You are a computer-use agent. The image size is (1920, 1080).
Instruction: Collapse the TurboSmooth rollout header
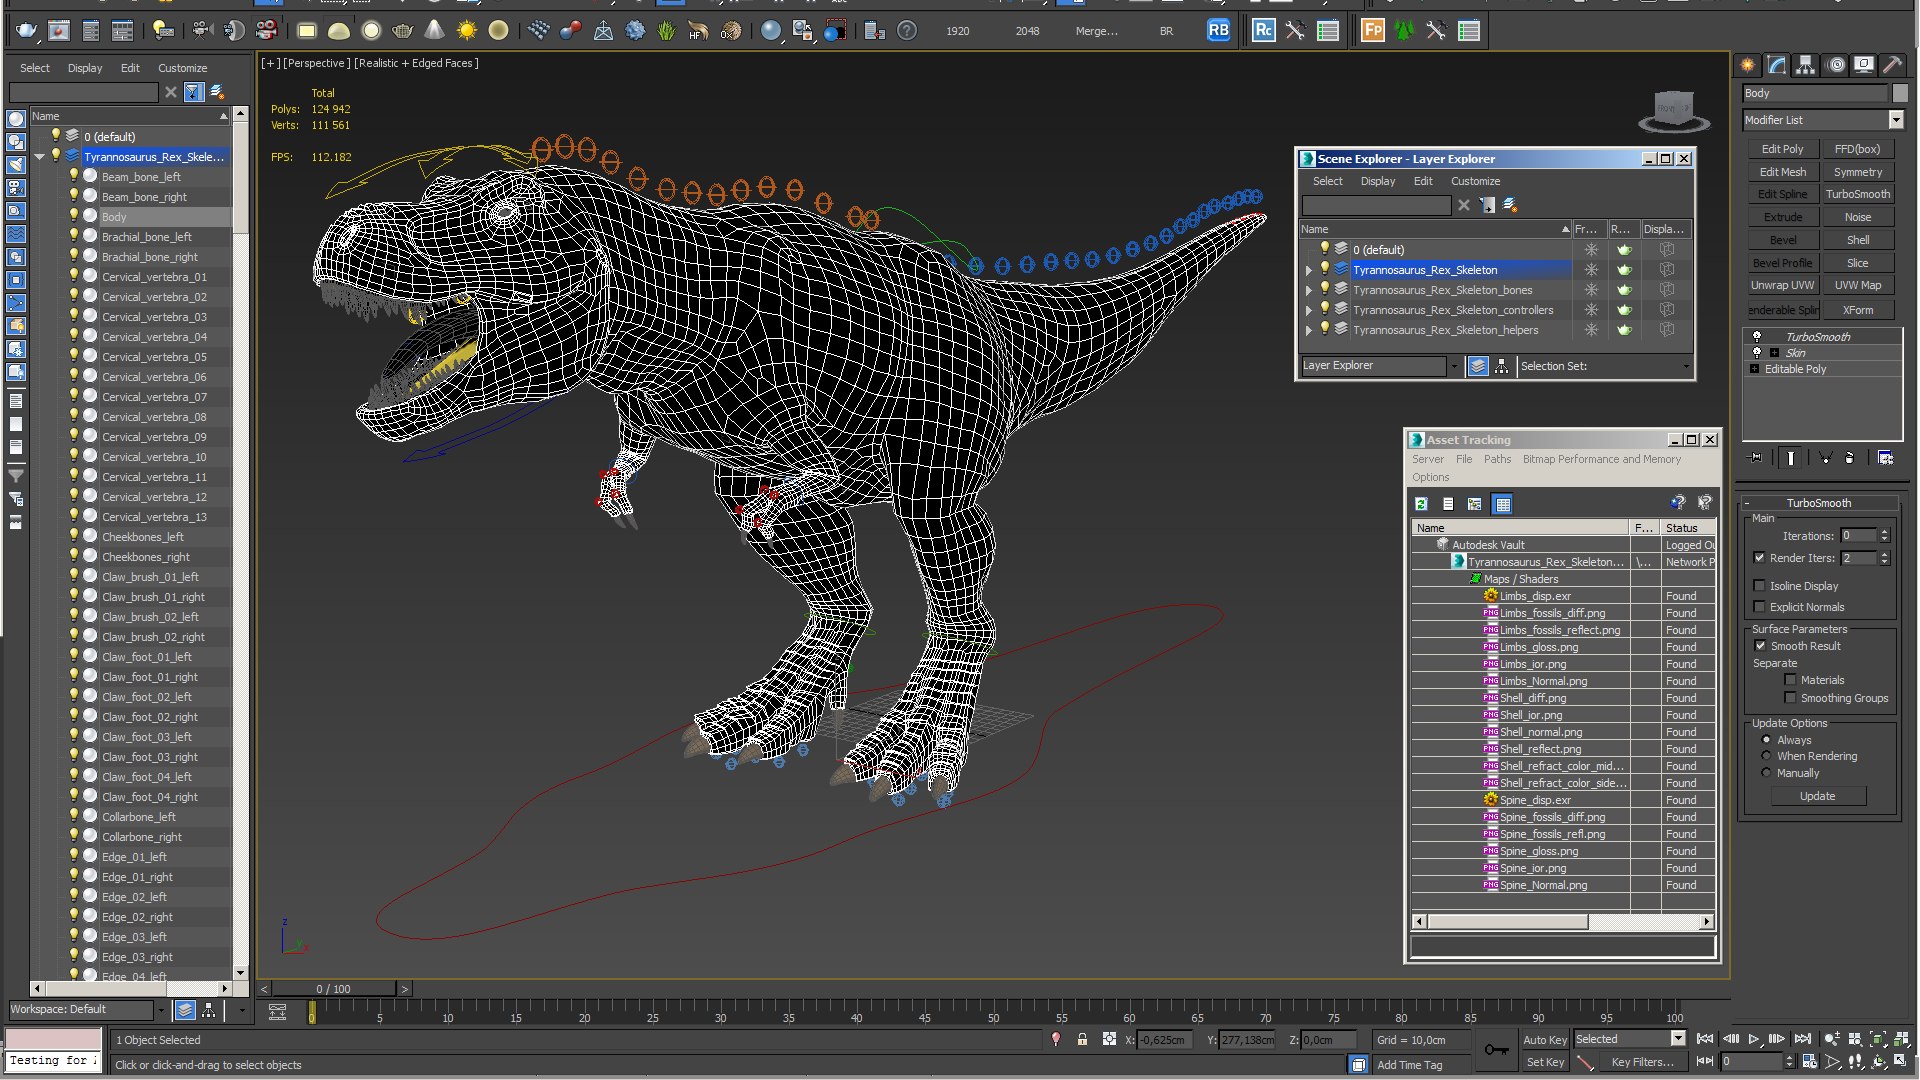[x=1818, y=503]
